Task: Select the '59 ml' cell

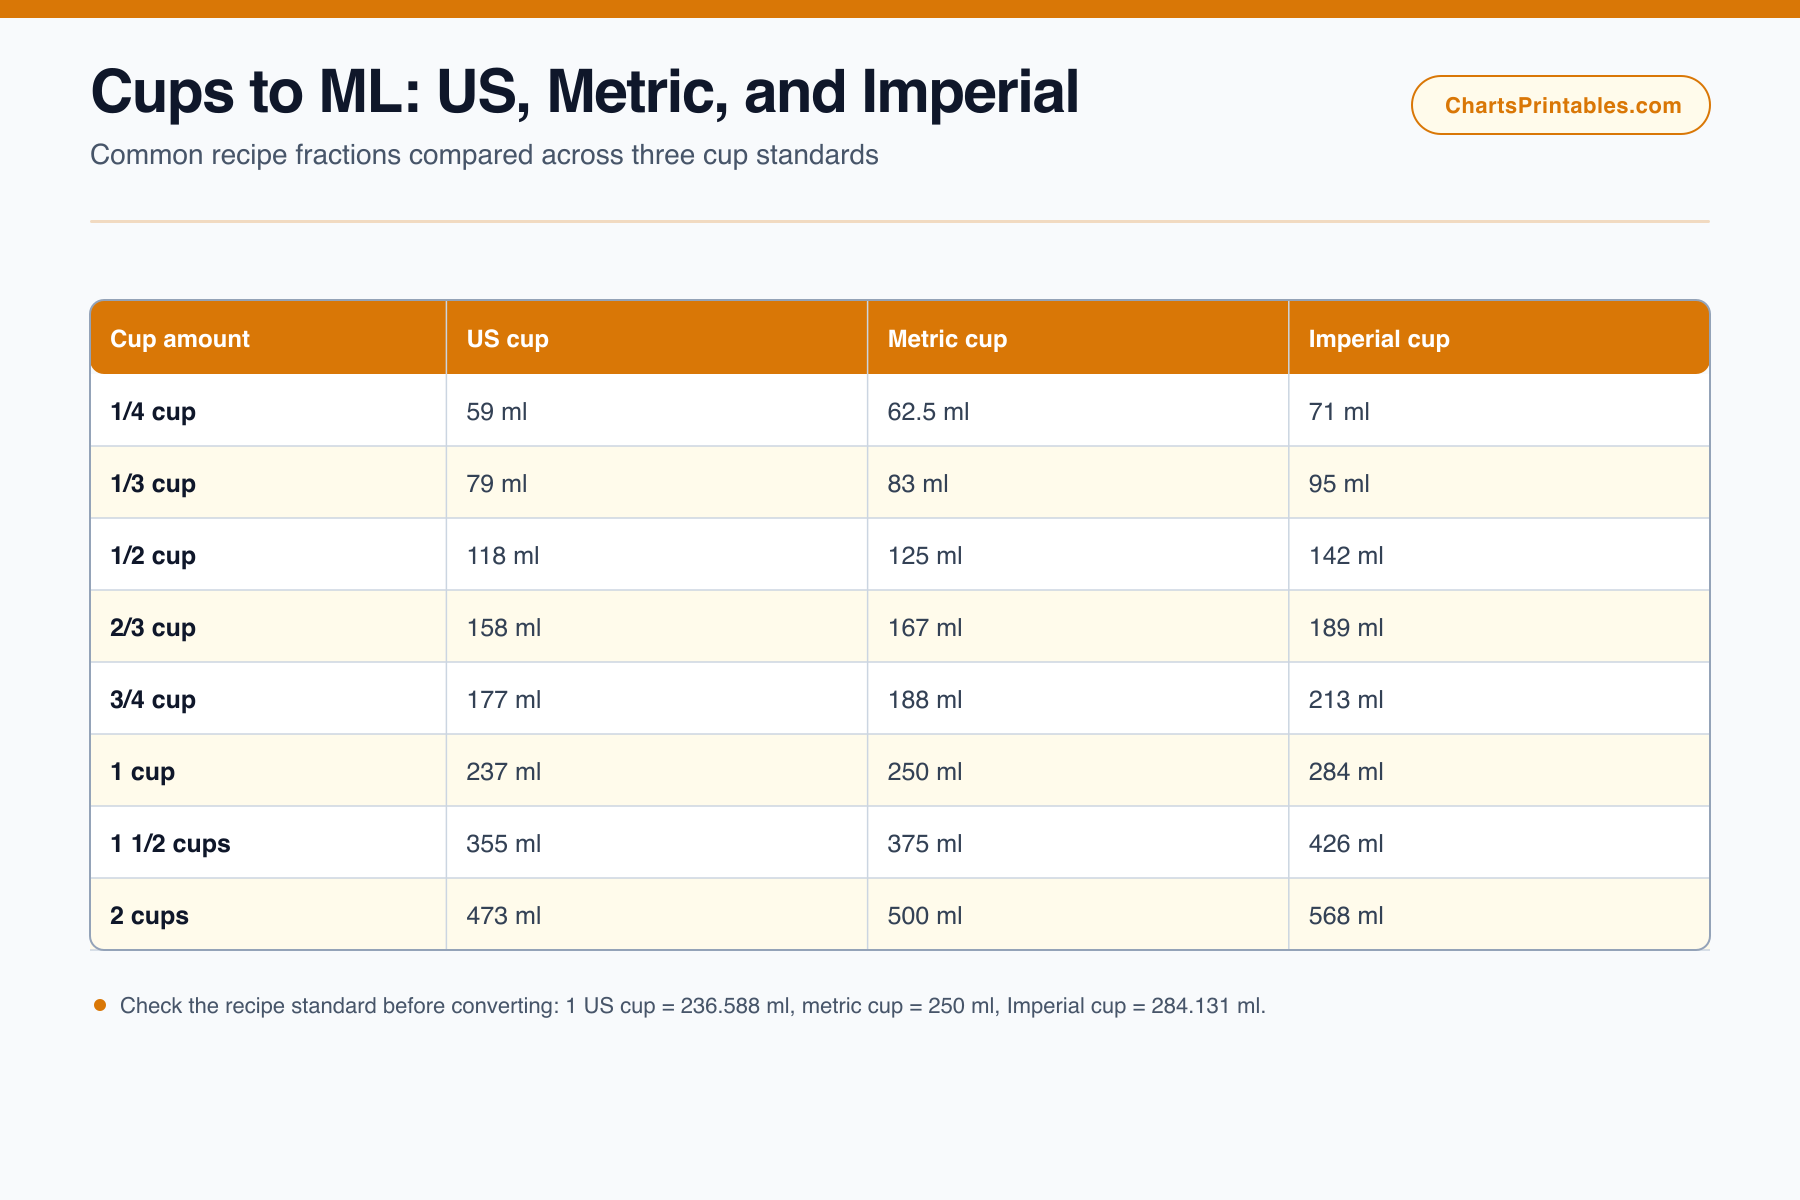Action: pyautogui.click(x=657, y=410)
